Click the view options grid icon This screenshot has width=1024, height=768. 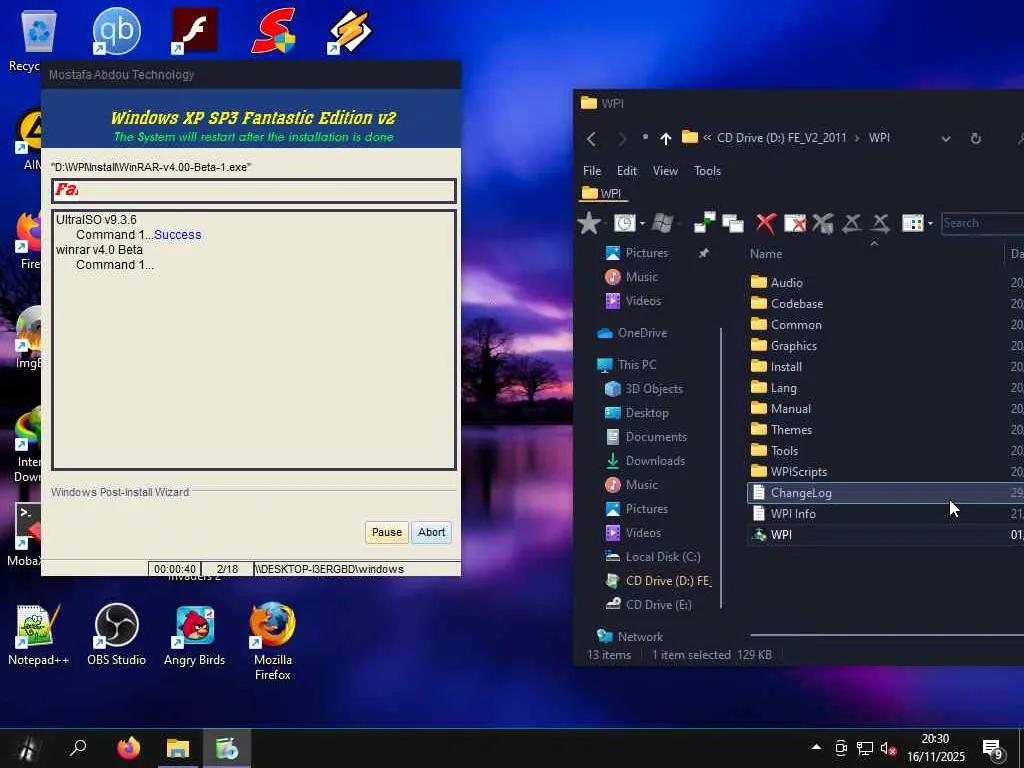pyautogui.click(x=912, y=223)
